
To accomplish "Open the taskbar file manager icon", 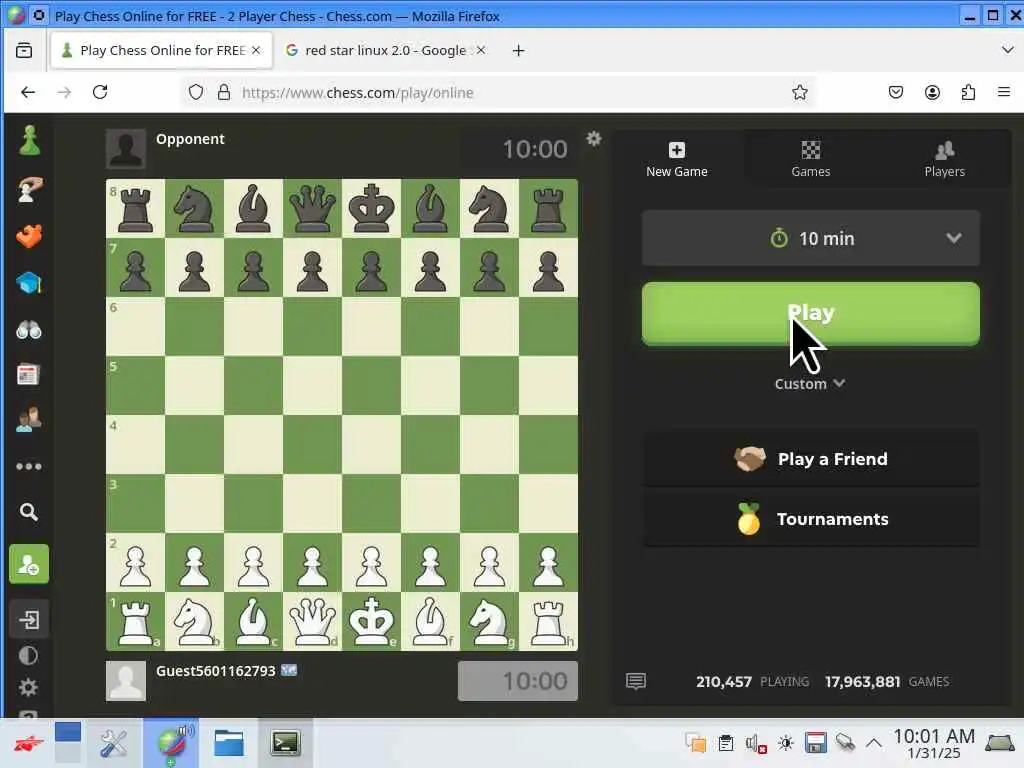I will [229, 743].
